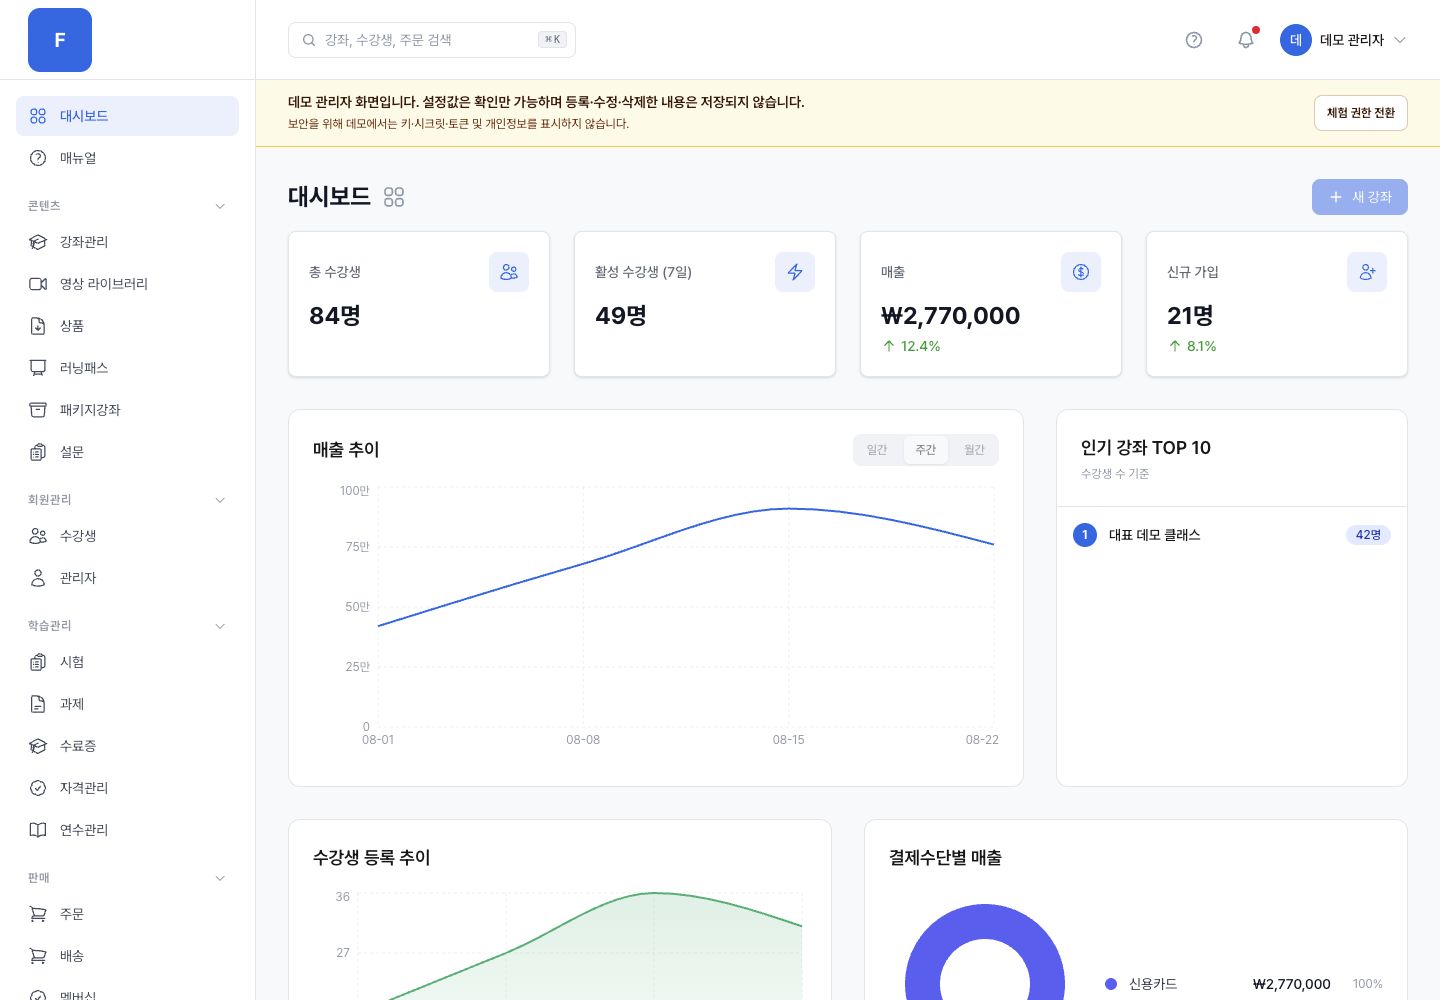Click the 신규 가입 add-user icon
The height and width of the screenshot is (1000, 1440).
coord(1367,272)
